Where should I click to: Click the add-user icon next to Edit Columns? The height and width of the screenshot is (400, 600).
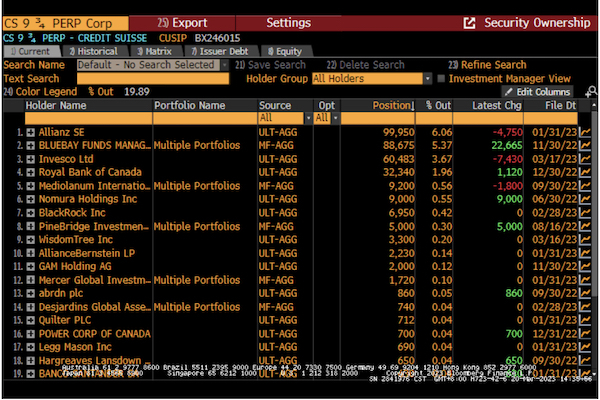[591, 92]
